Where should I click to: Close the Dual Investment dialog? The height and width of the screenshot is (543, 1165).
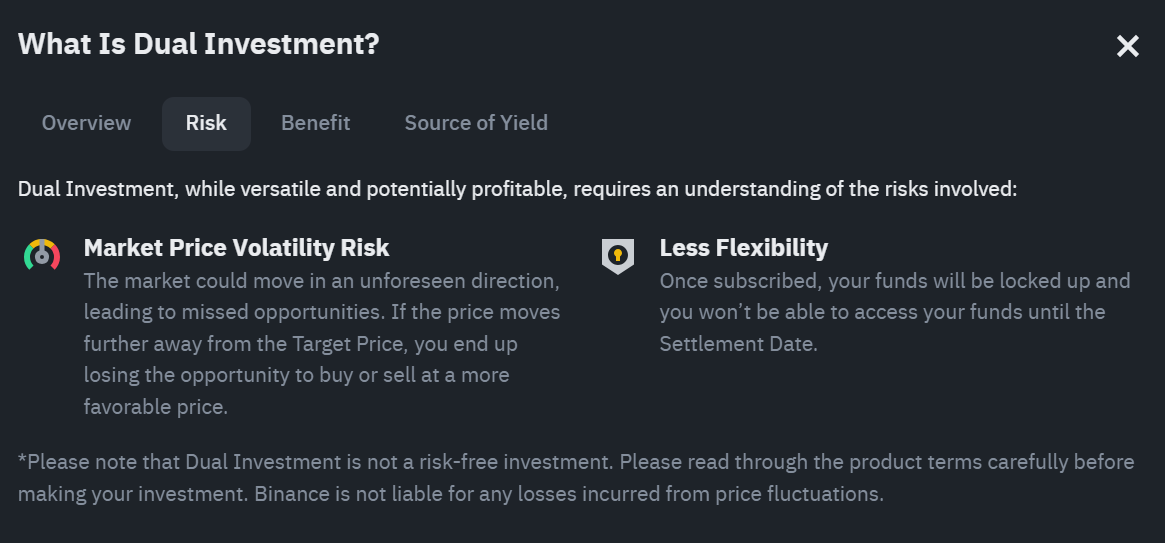pos(1128,46)
